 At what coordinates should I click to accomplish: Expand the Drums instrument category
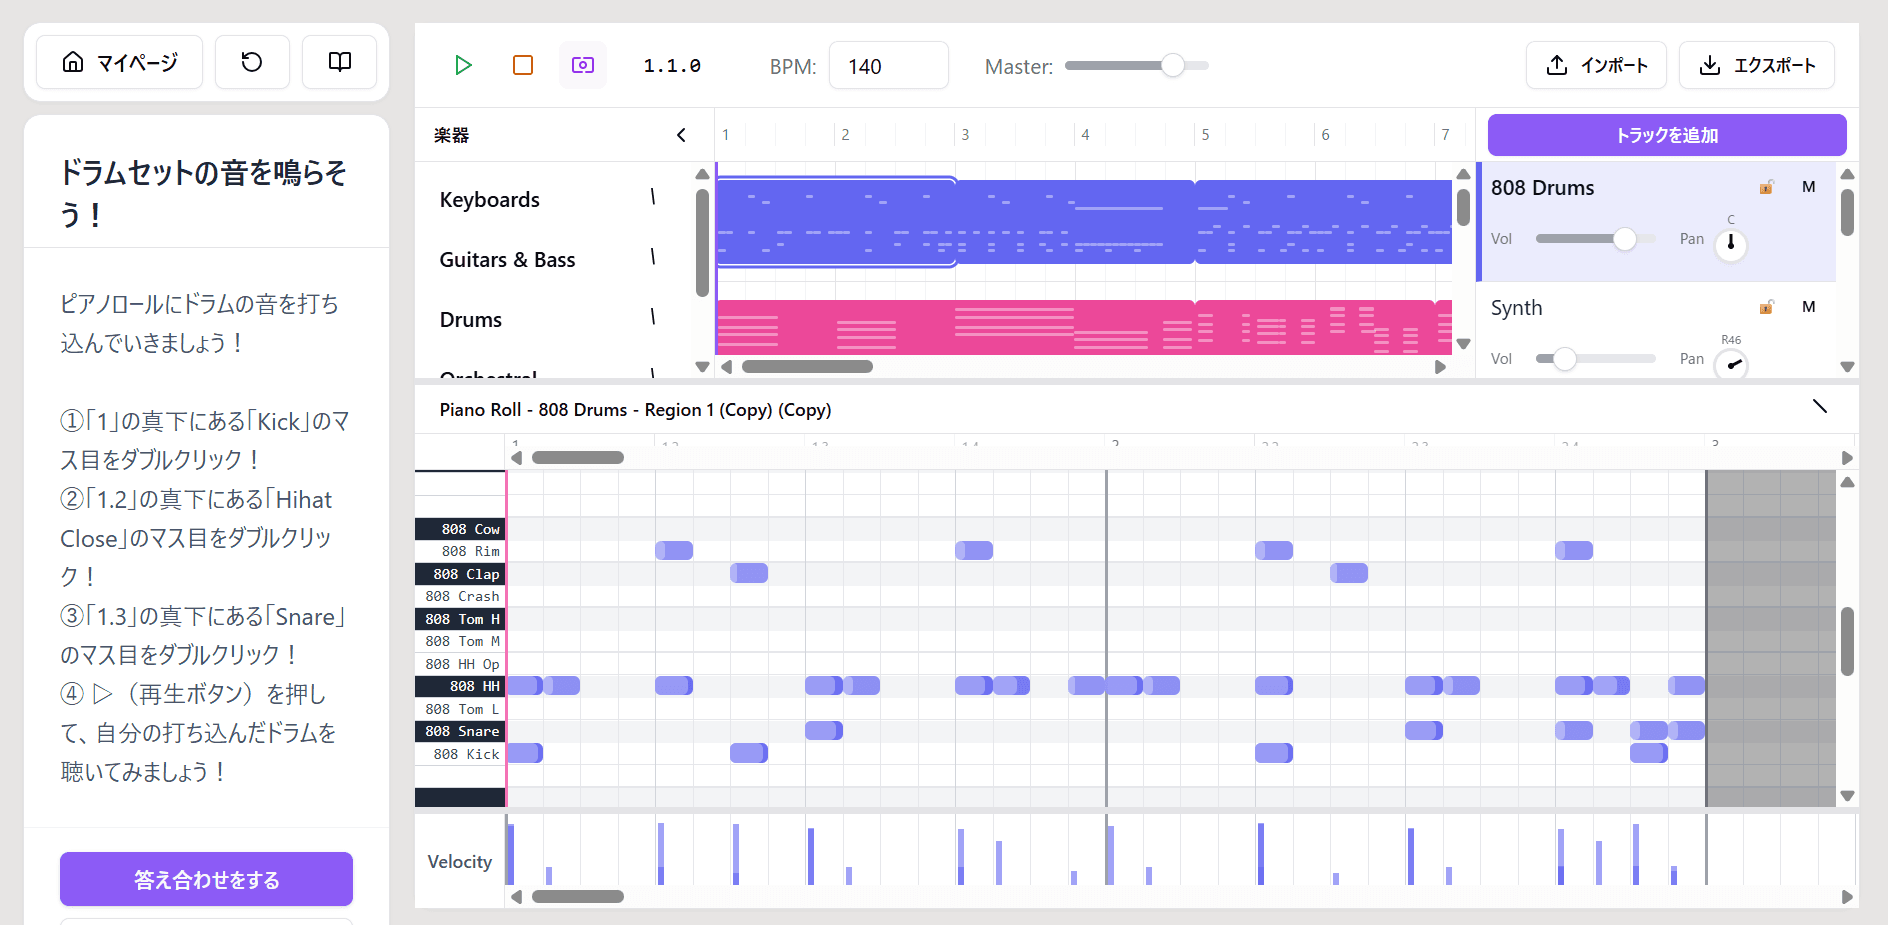point(653,317)
